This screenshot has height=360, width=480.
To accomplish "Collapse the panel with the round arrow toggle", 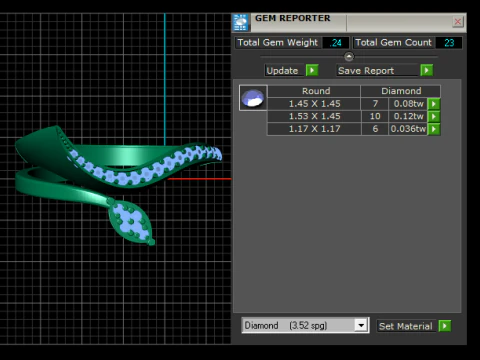I will 349,57.
